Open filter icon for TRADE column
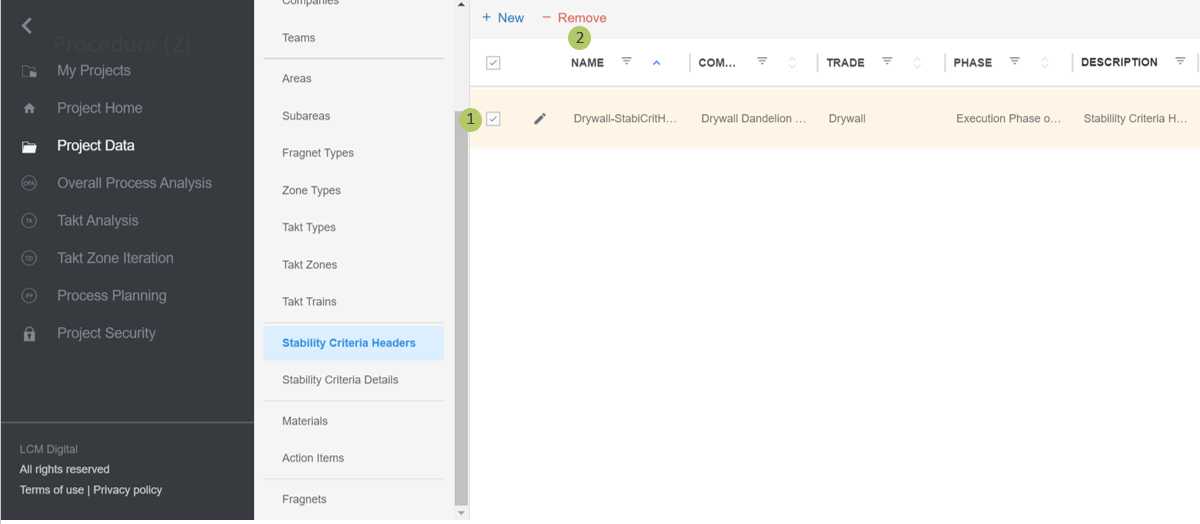This screenshot has width=1200, height=524. 887,62
